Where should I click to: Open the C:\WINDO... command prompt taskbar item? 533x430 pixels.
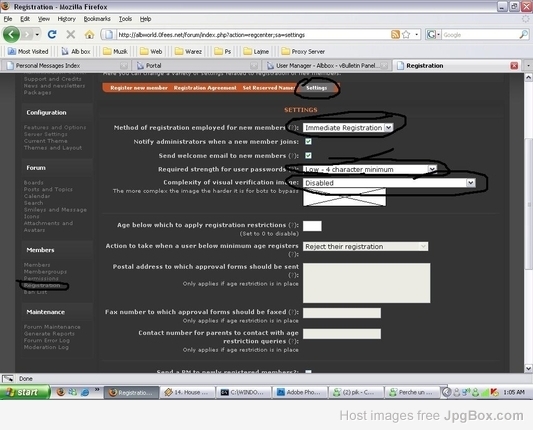pyautogui.click(x=243, y=392)
